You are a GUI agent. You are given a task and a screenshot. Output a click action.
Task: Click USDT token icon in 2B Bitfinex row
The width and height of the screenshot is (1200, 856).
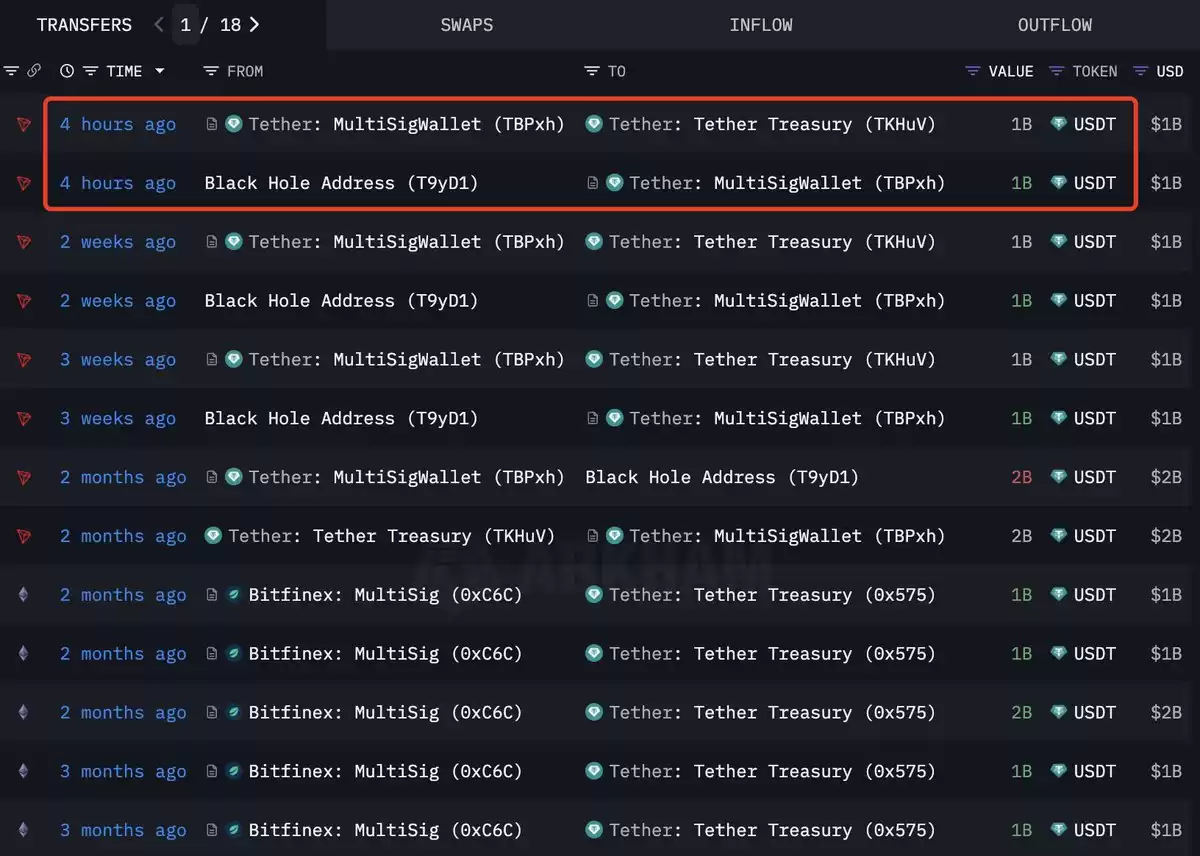1058,712
